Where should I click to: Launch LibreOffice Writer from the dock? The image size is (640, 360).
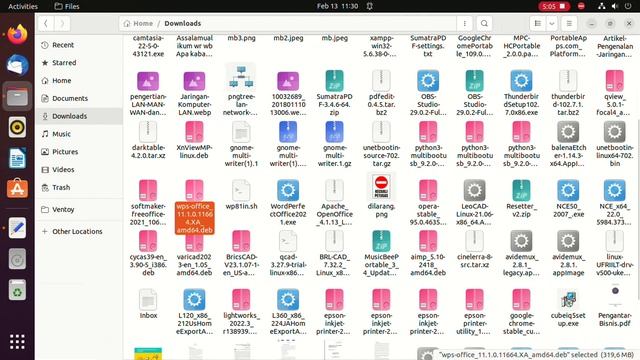coord(17,158)
